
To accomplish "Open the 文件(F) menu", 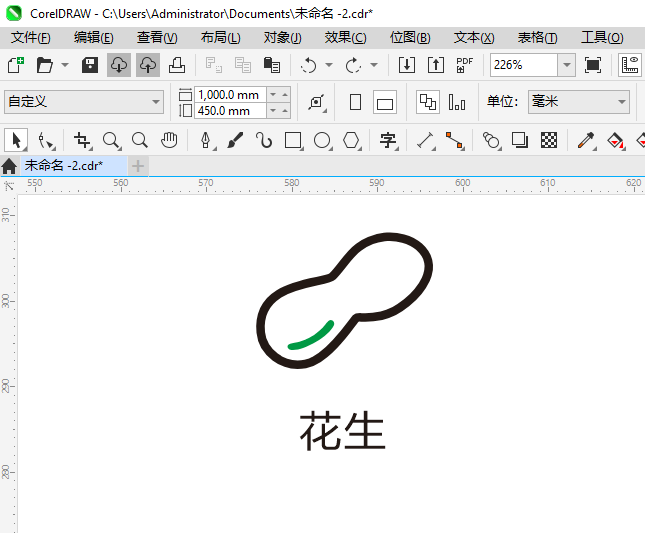I will (30, 38).
